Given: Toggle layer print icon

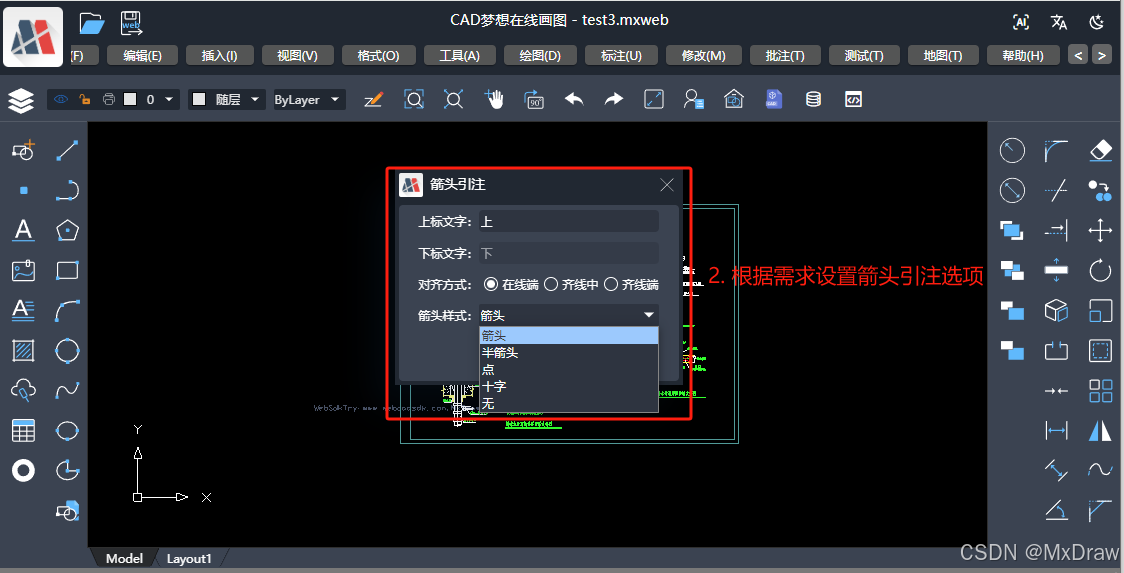Looking at the screenshot, I should (108, 99).
